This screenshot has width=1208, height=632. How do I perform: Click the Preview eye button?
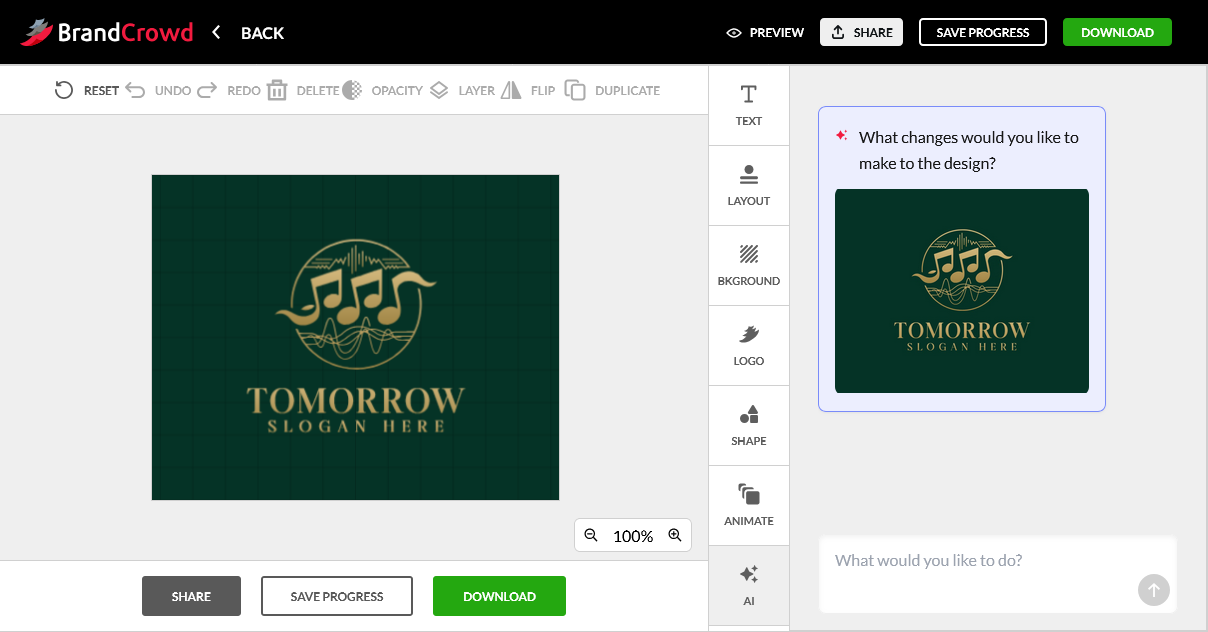pyautogui.click(x=765, y=32)
